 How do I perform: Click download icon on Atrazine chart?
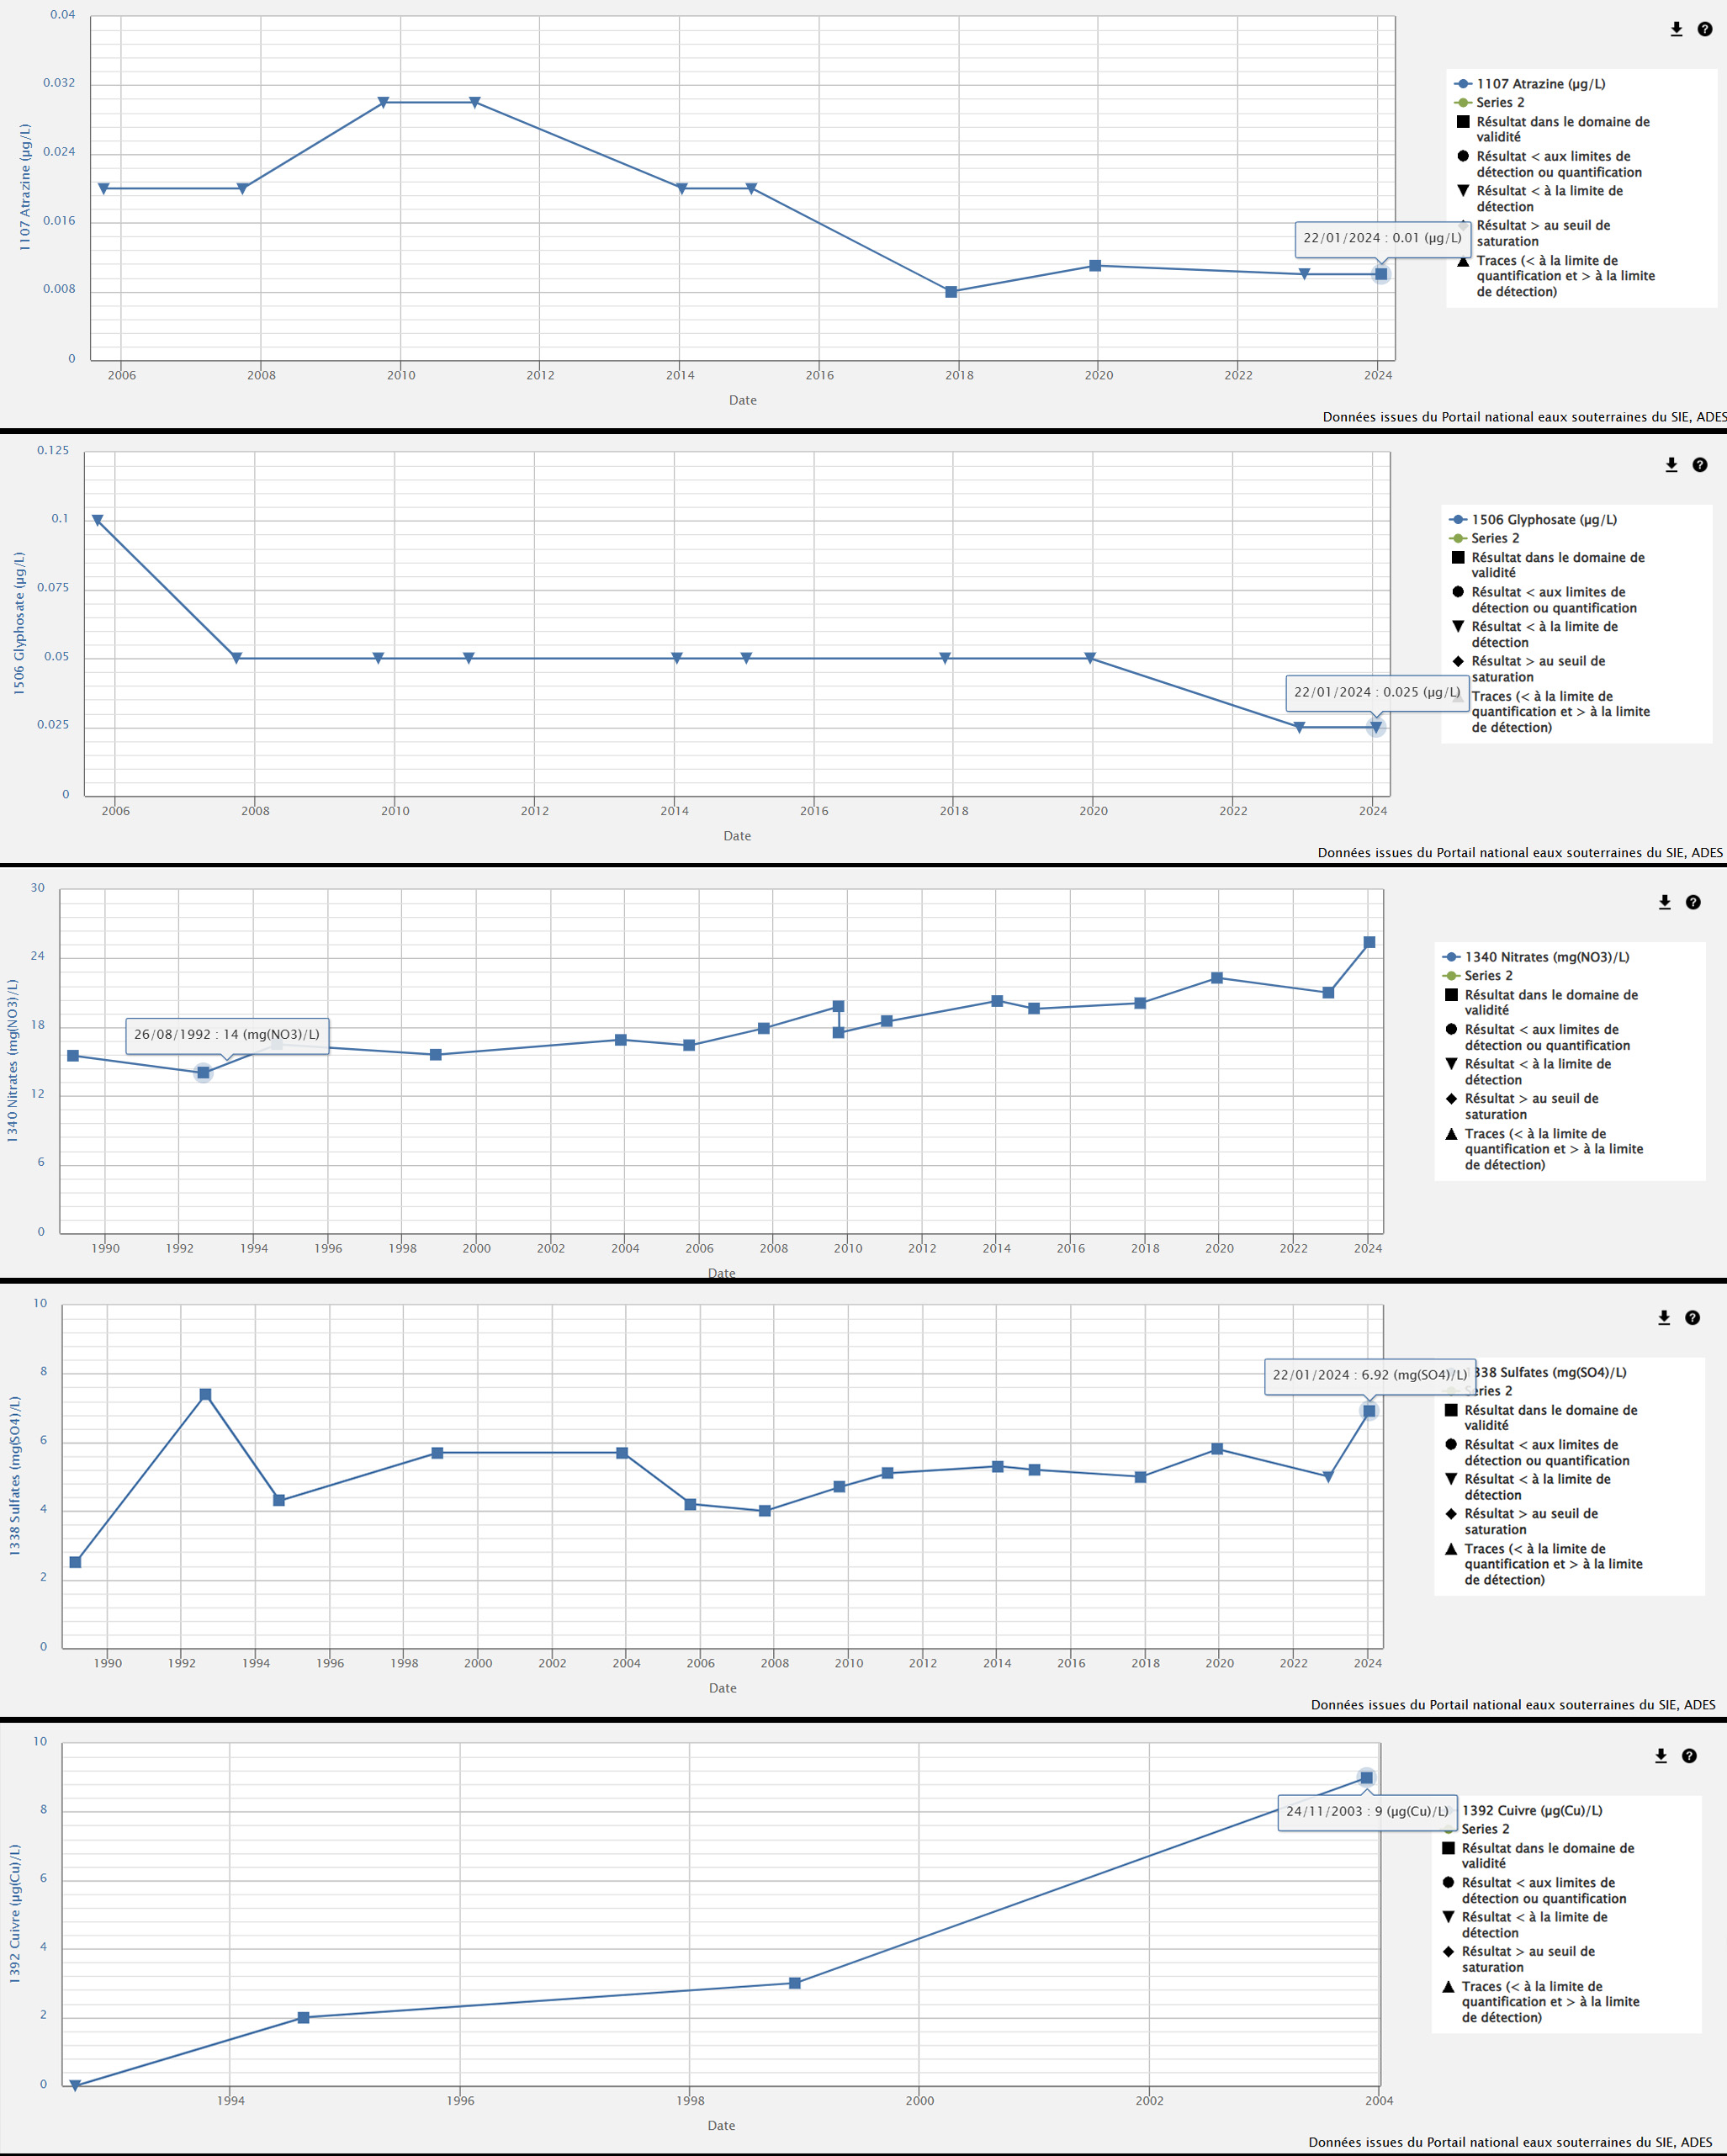tap(1677, 30)
